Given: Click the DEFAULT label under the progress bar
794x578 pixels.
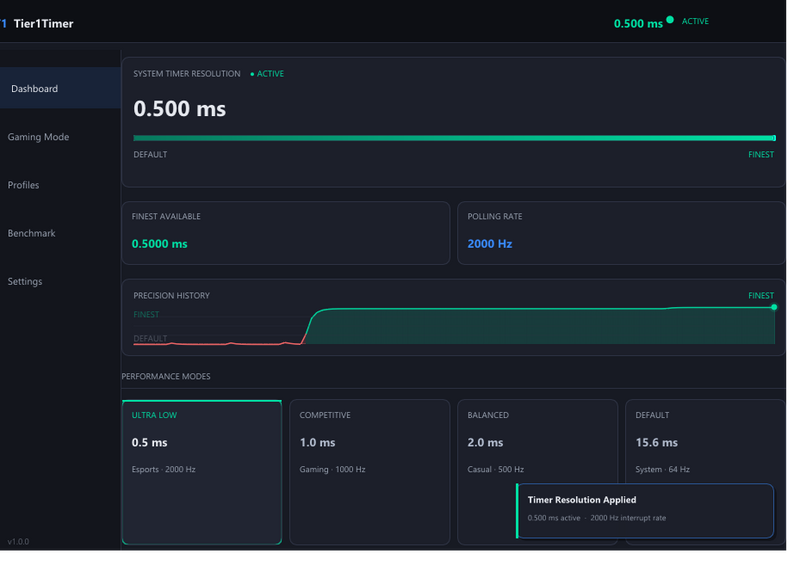Looking at the screenshot, I should pos(150,155).
